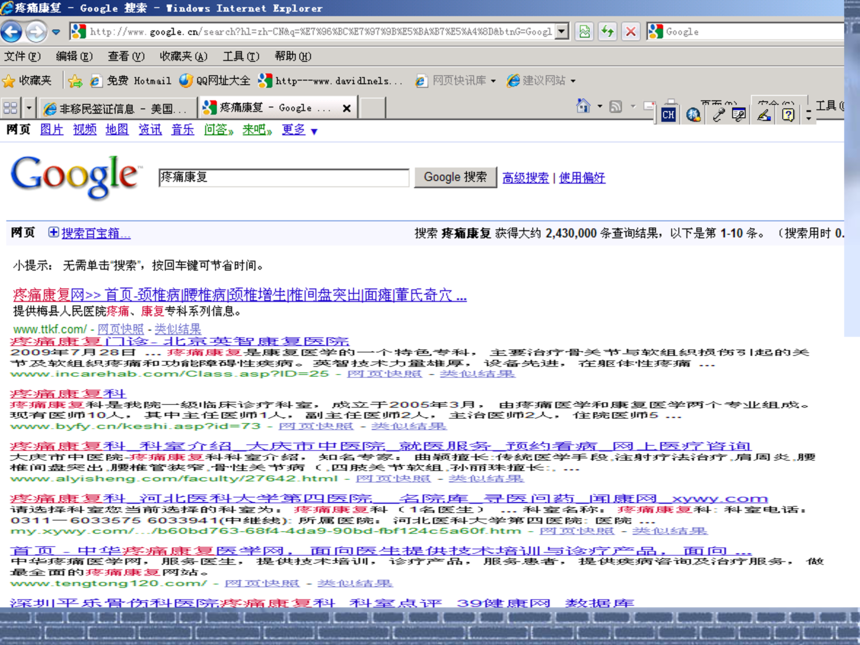Click the 图片 (Images) link

[x=51, y=130]
